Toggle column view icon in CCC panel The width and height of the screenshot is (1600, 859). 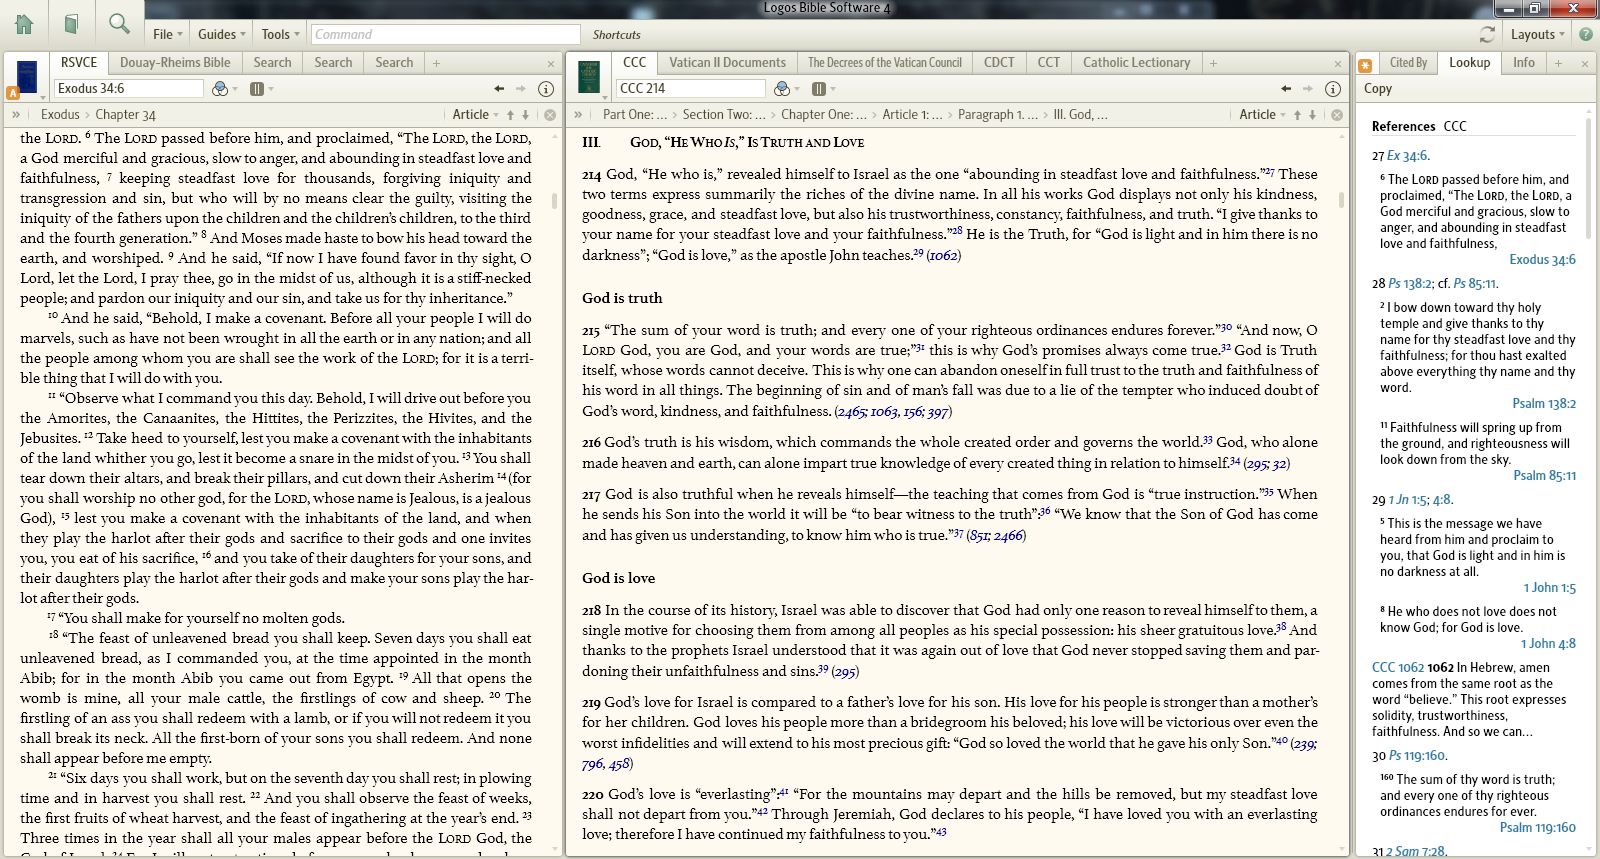tap(818, 89)
